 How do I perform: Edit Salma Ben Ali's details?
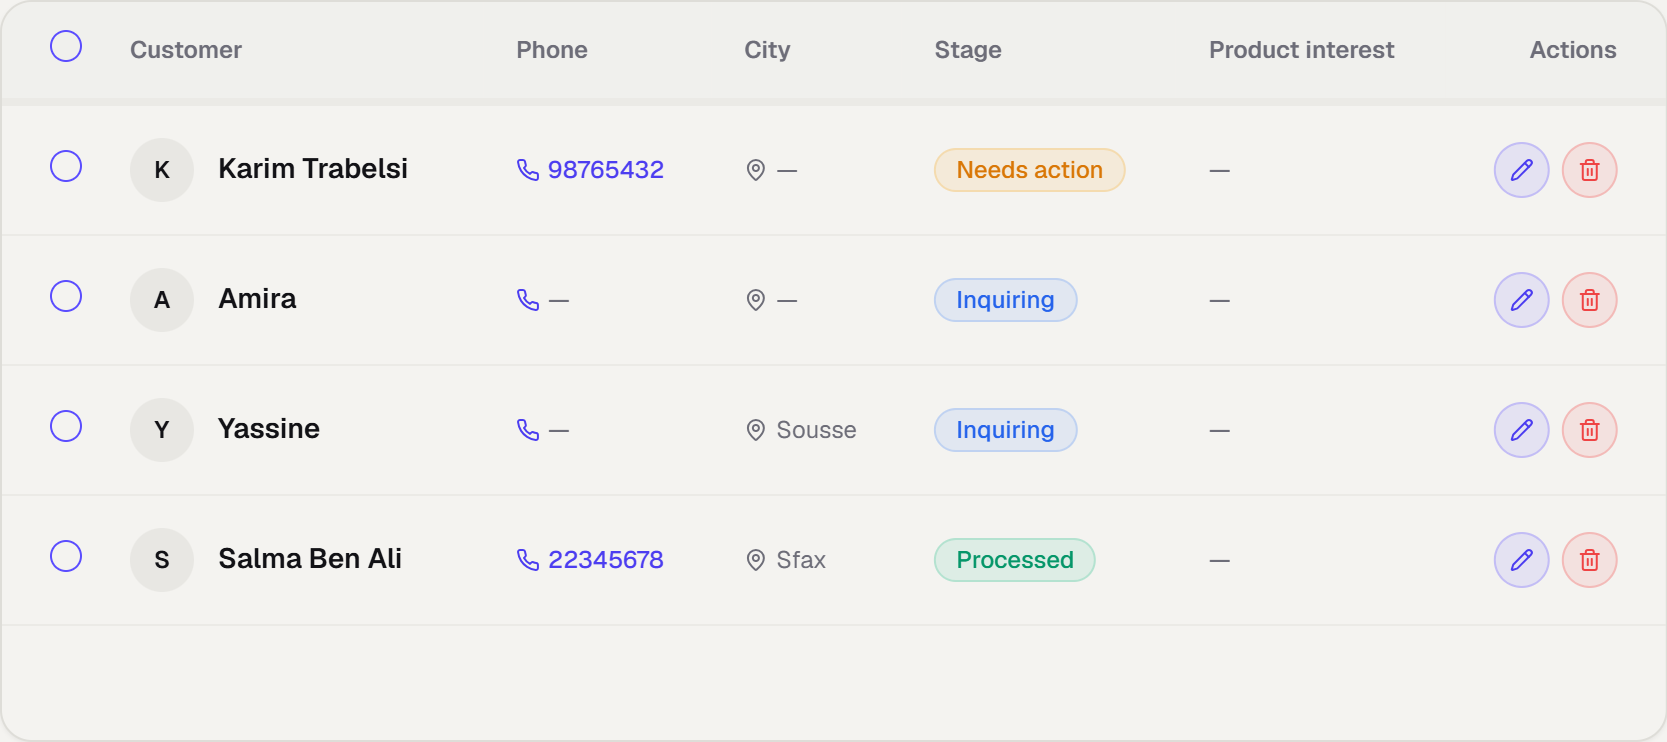click(x=1521, y=560)
